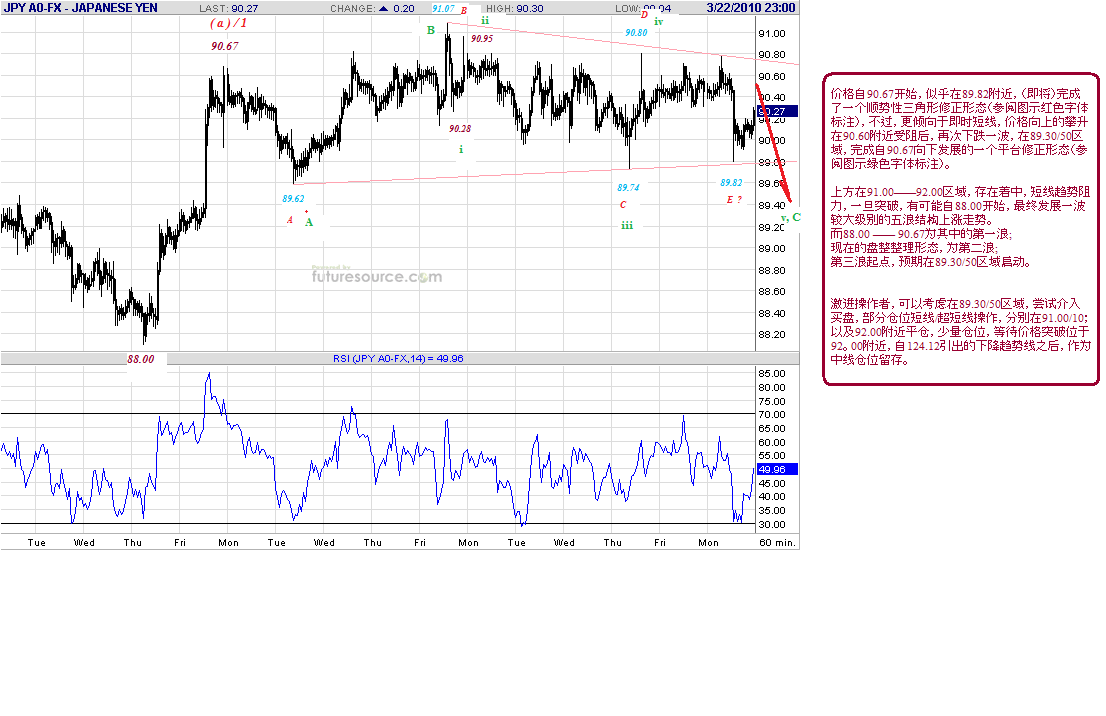1106x716 pixels.
Task: Click the cyan '90.80' price annotation
Action: [x=636, y=32]
